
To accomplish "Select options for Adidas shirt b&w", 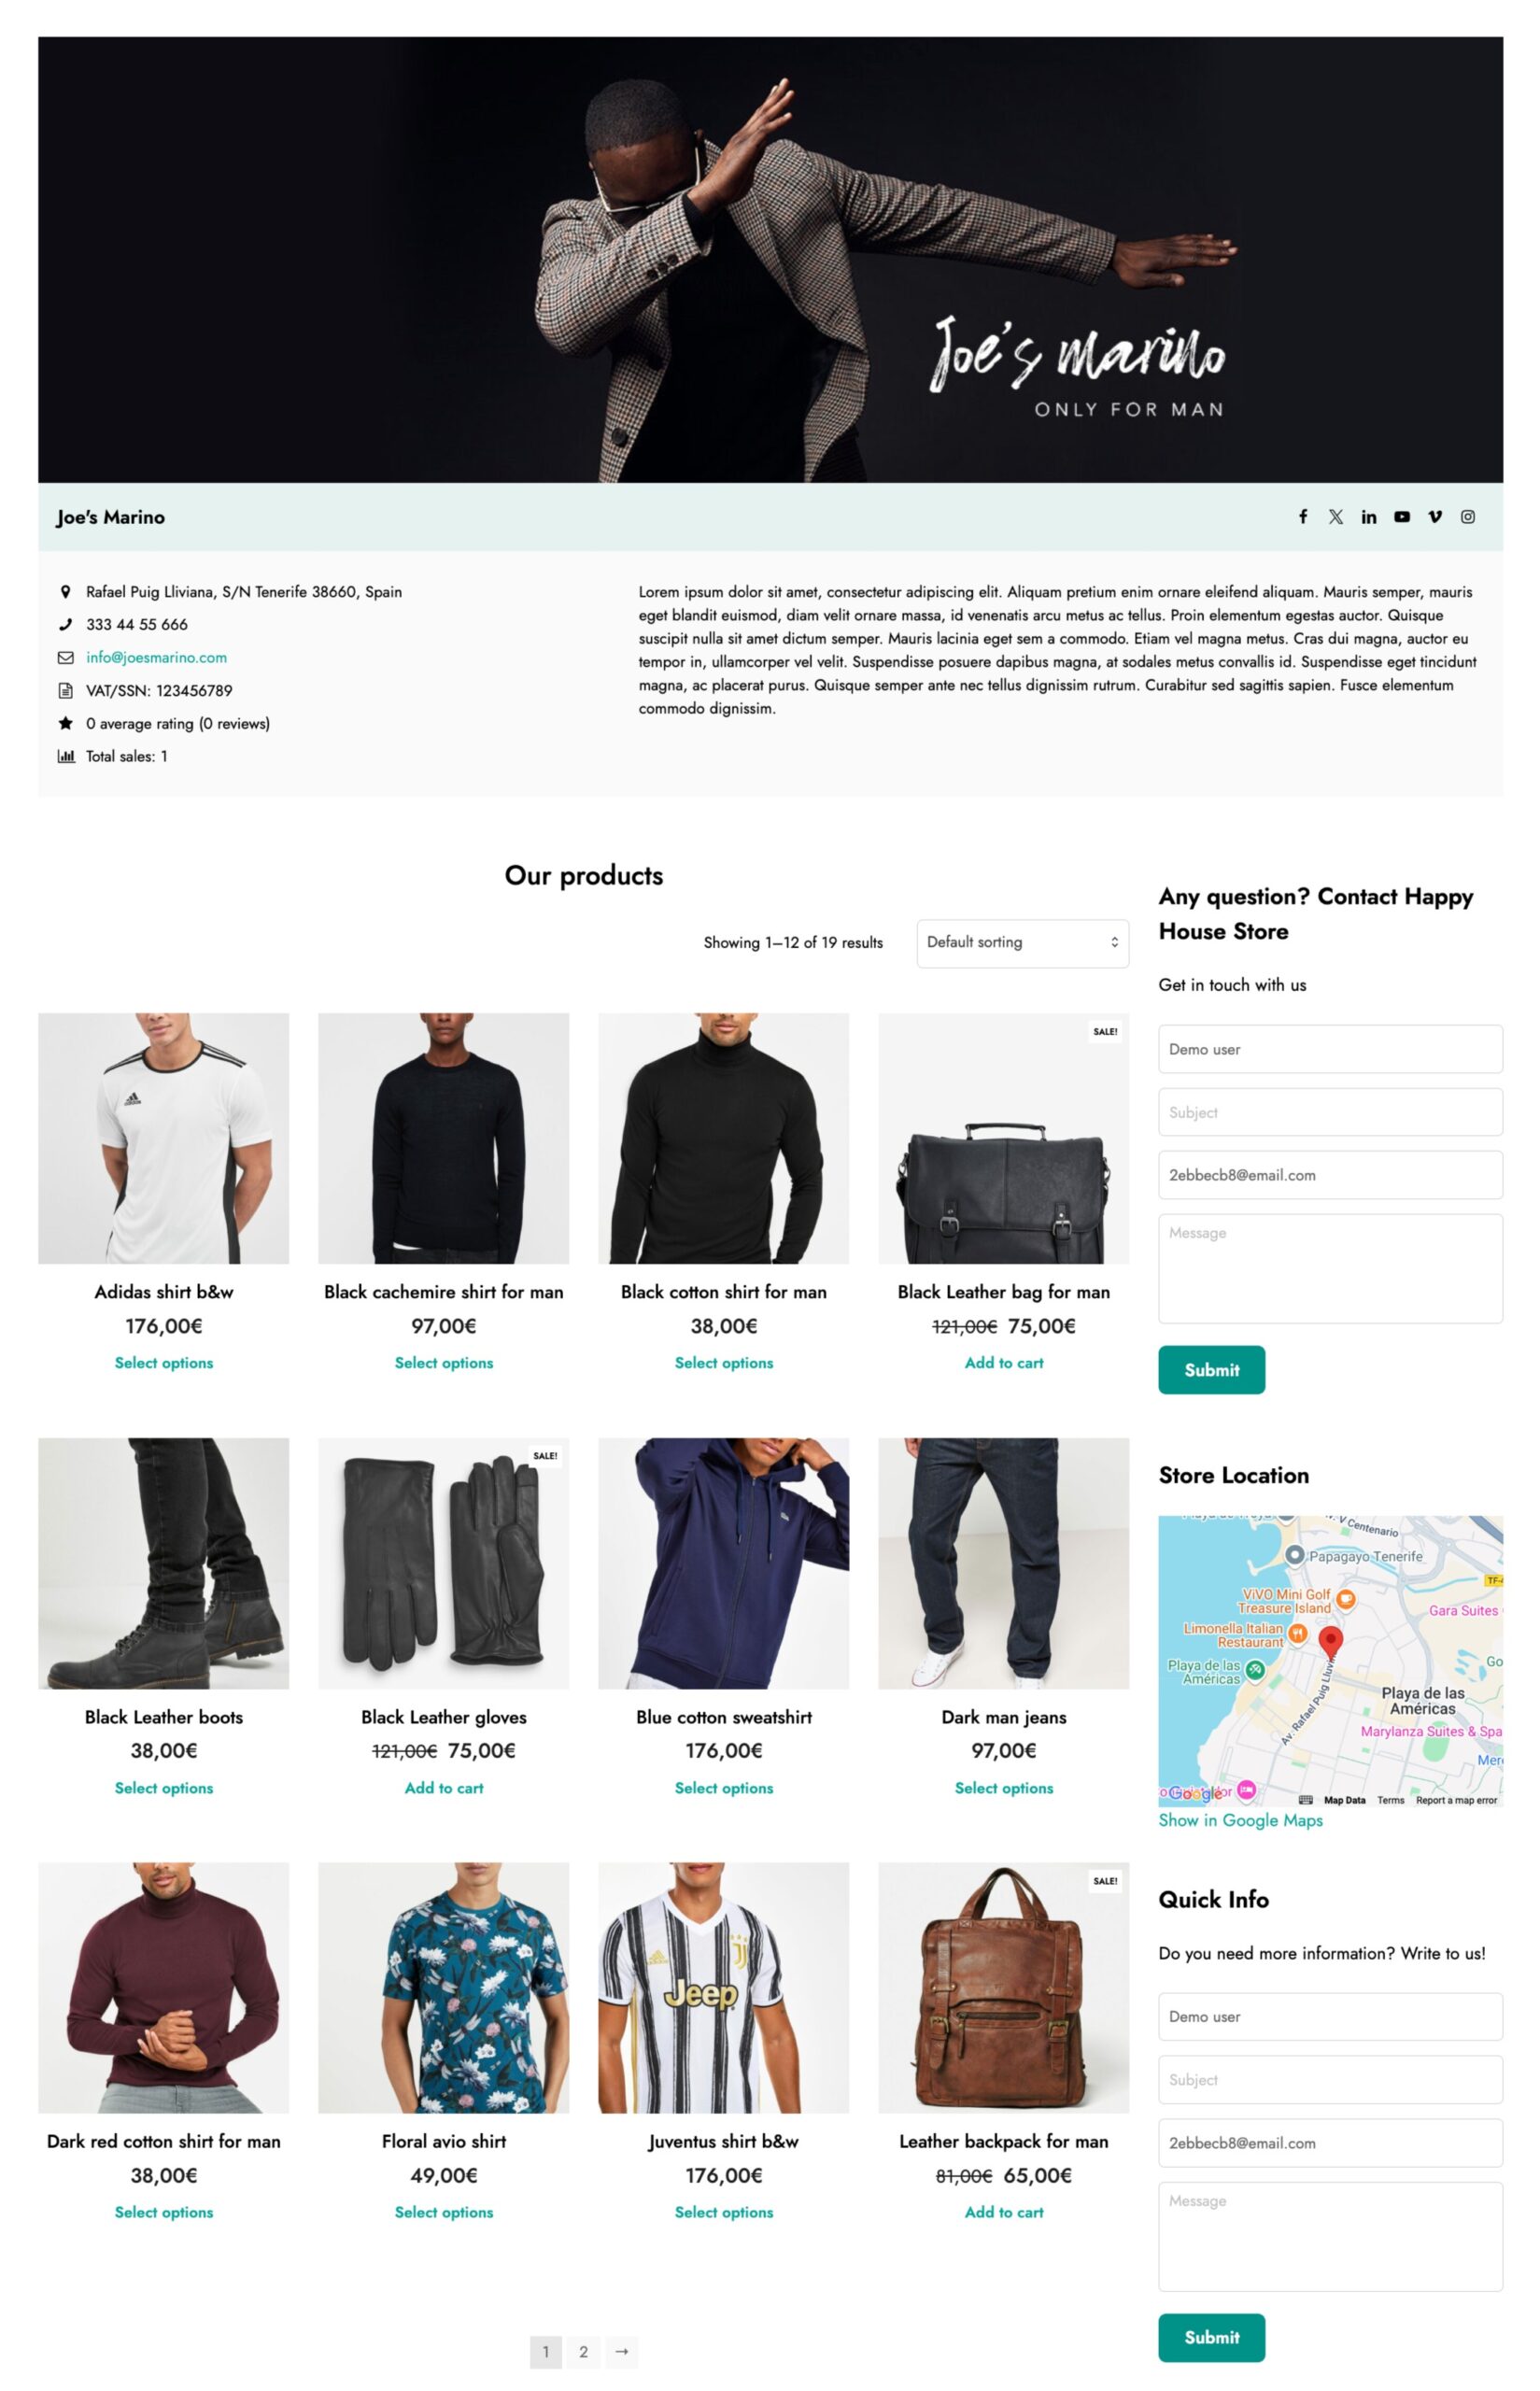I will coord(163,1362).
